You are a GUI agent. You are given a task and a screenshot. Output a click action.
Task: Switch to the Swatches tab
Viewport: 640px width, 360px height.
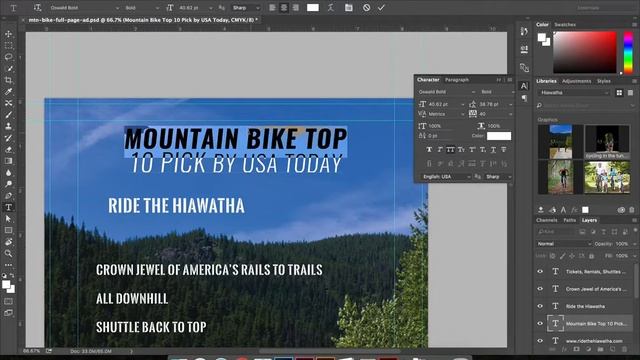click(x=565, y=25)
